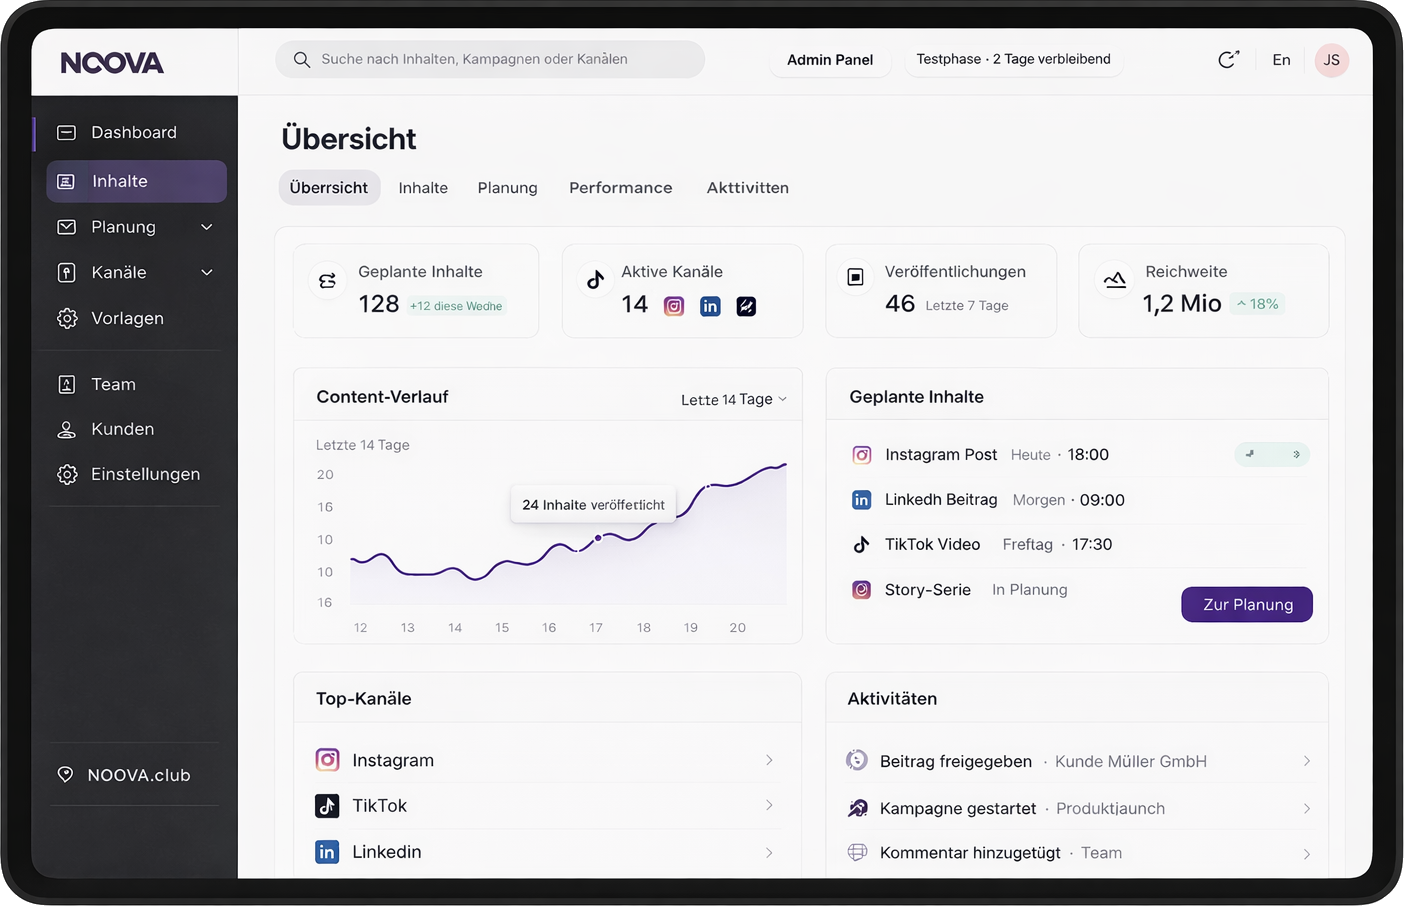Click the LinkedIn badge beside Linkedh Beitrag
The width and height of the screenshot is (1404, 906).
[861, 499]
